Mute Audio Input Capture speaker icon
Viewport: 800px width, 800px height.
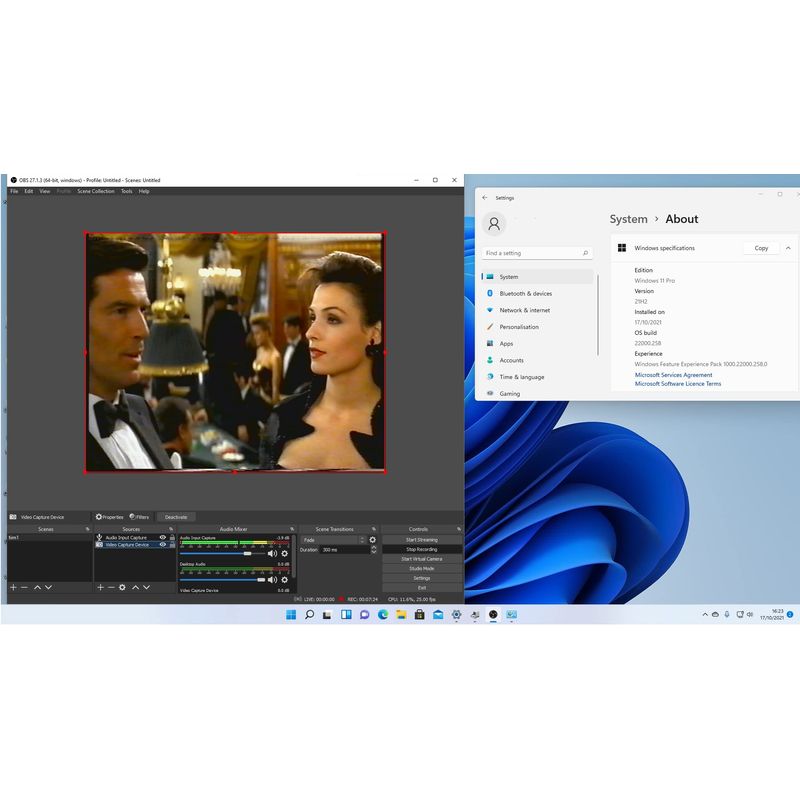click(272, 554)
